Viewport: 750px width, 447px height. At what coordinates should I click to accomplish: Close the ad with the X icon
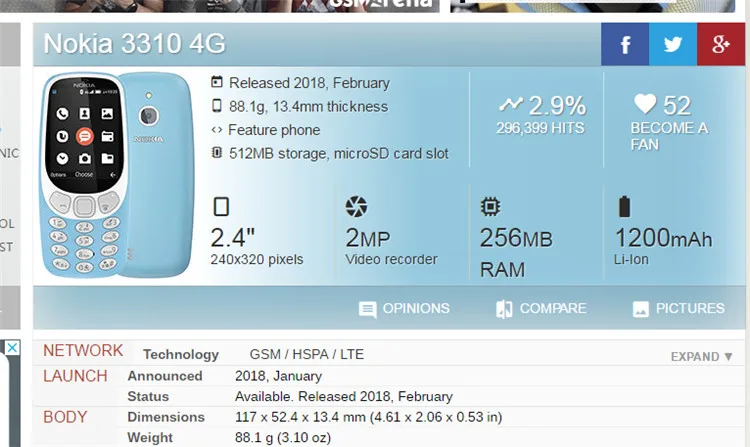(12, 348)
